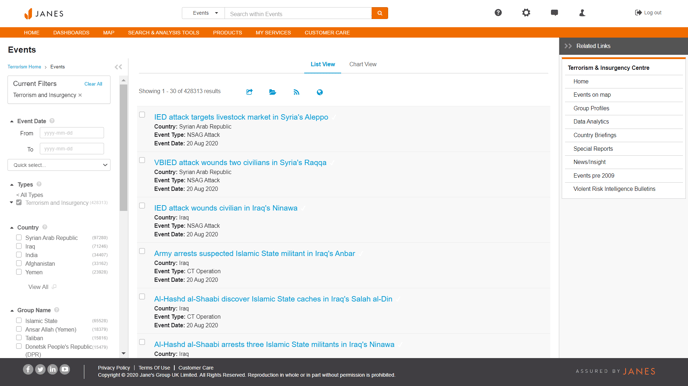Open the Privacy Policy footer link
Viewport: 688px width, 386px height.
point(114,368)
